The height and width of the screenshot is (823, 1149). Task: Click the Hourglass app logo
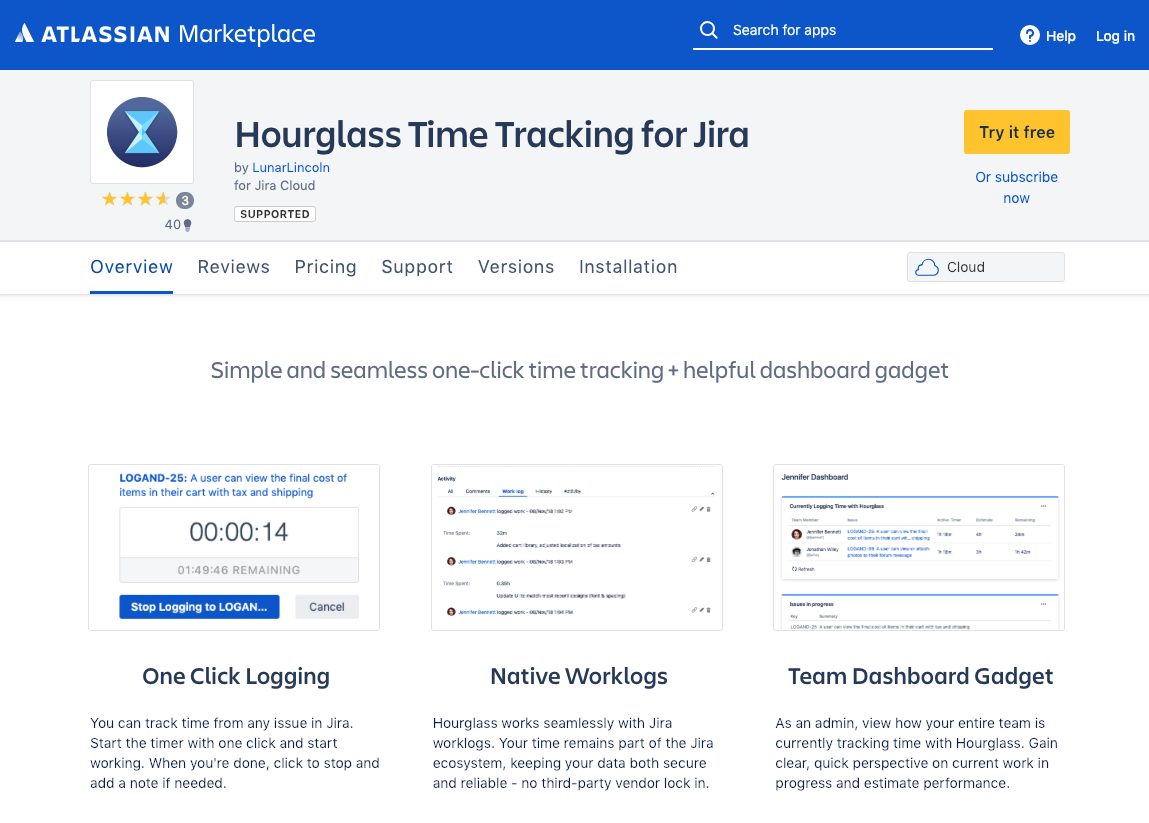tap(142, 132)
